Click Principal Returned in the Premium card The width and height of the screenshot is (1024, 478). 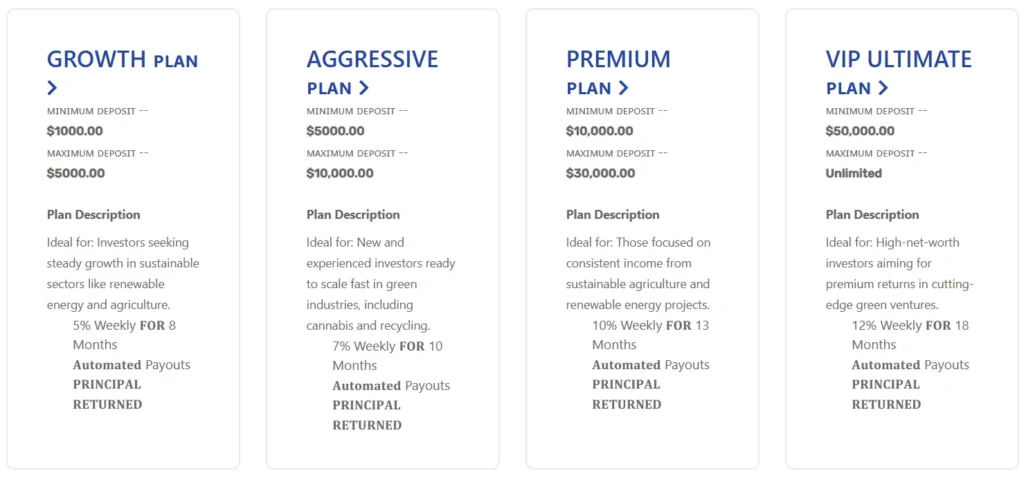pyautogui.click(x=626, y=394)
